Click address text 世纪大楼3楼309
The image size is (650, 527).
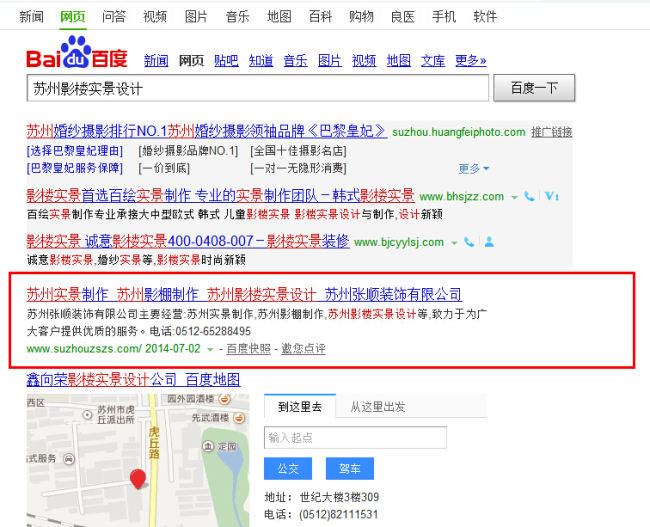[340, 497]
